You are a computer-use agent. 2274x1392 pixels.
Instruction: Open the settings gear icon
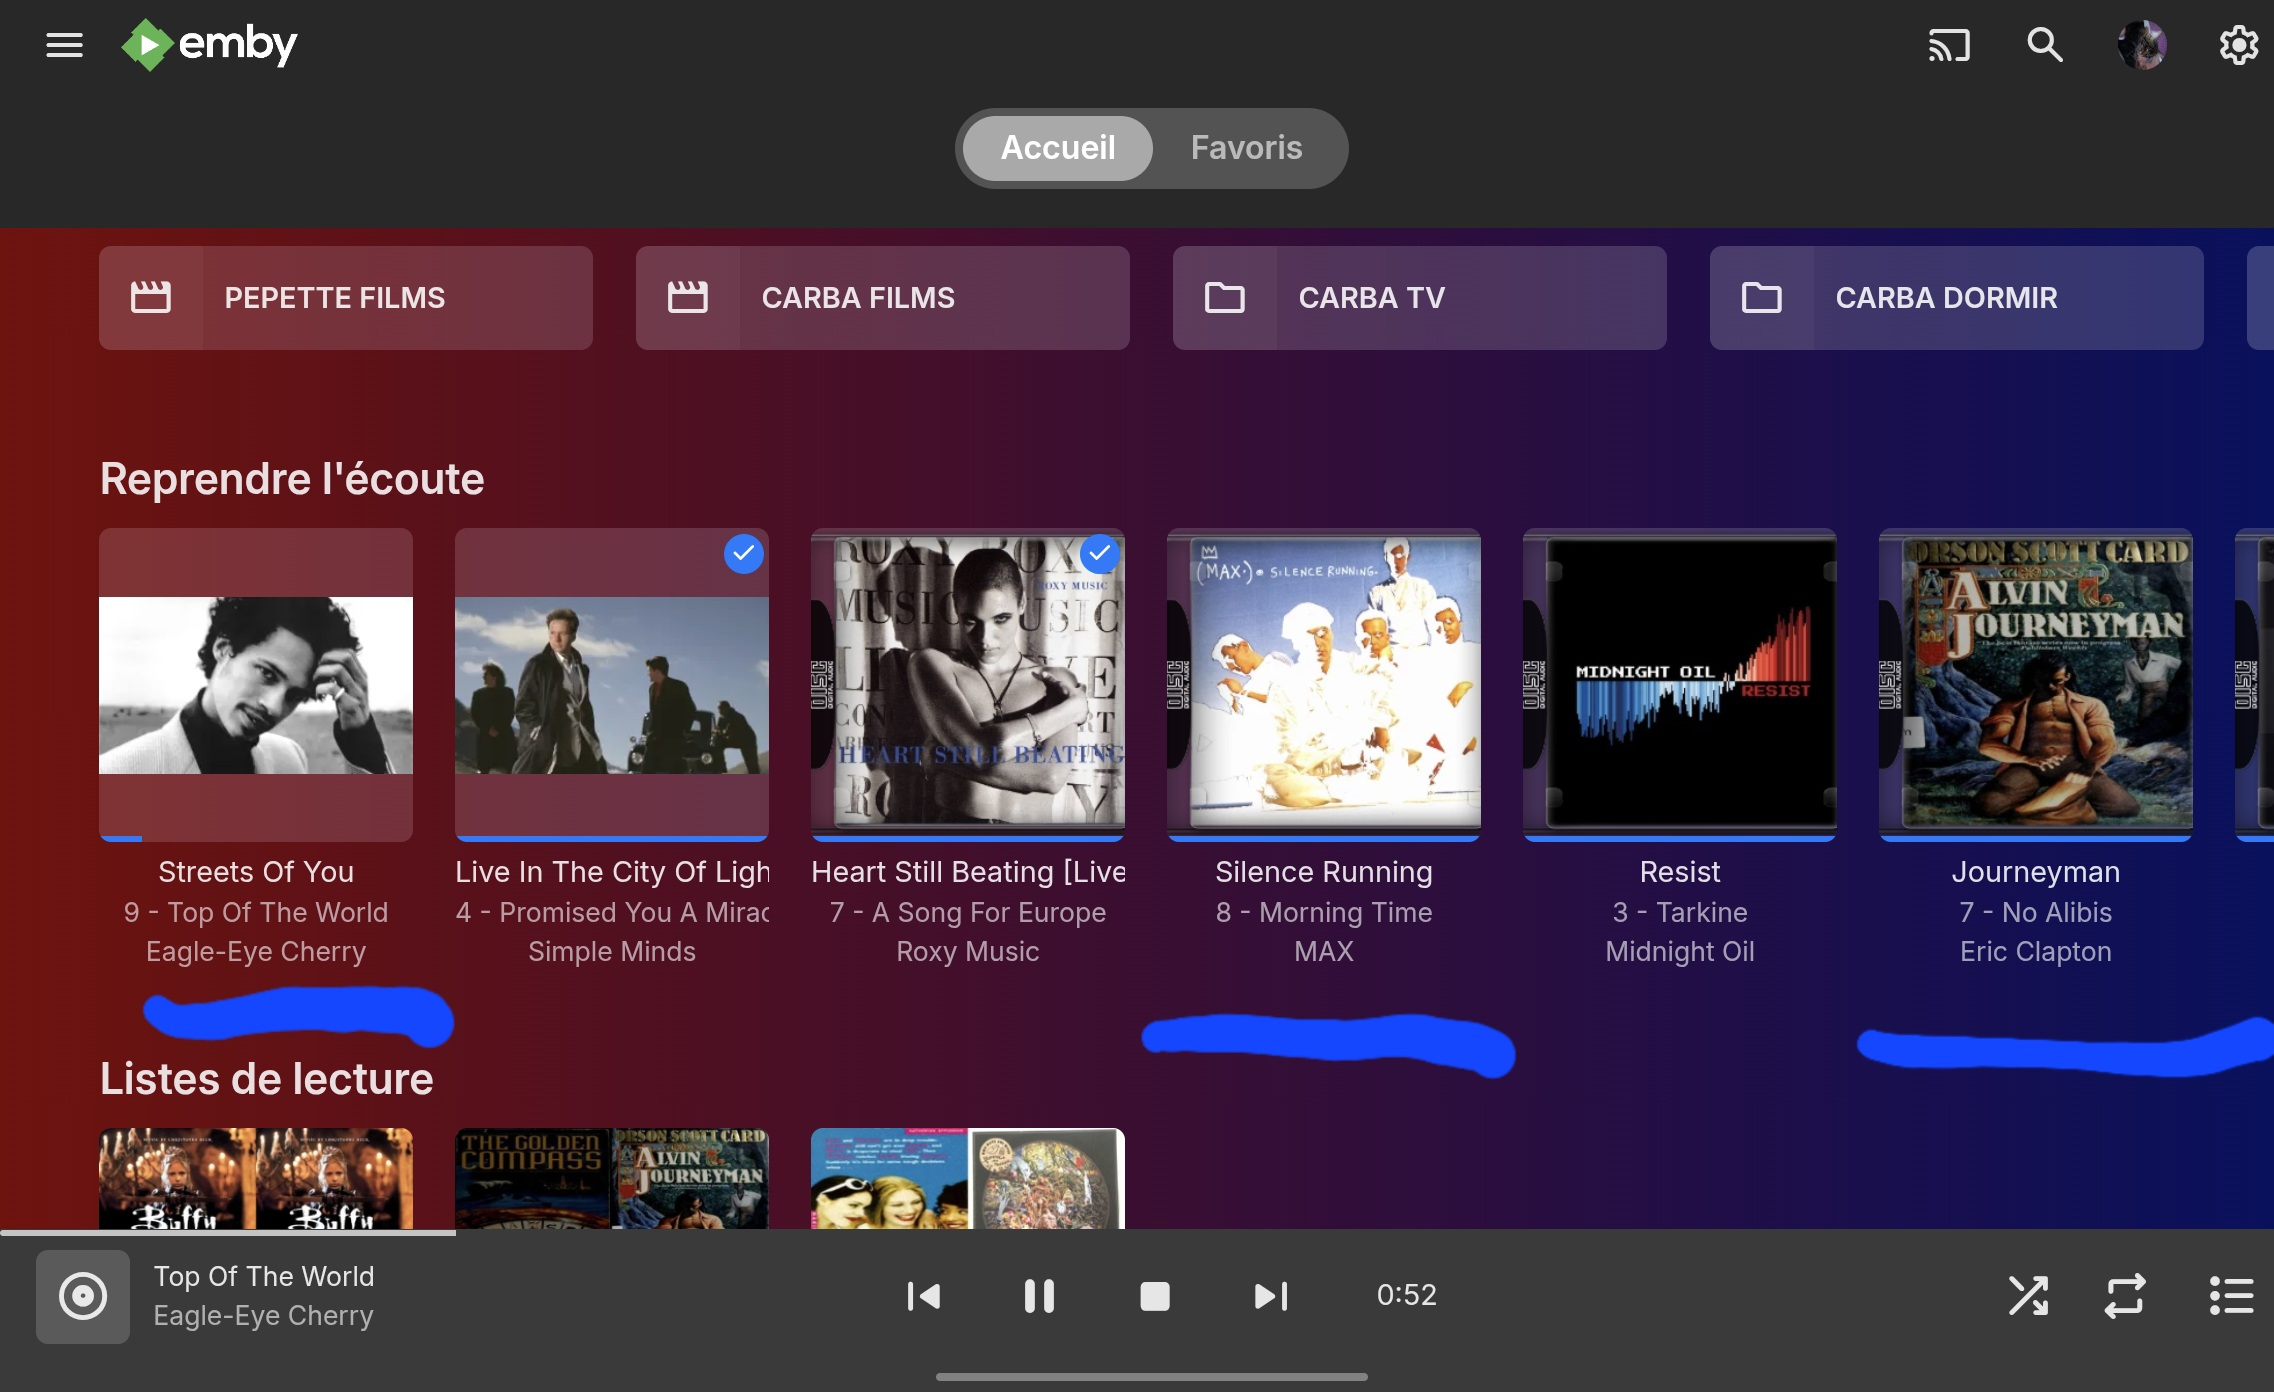(x=2238, y=45)
